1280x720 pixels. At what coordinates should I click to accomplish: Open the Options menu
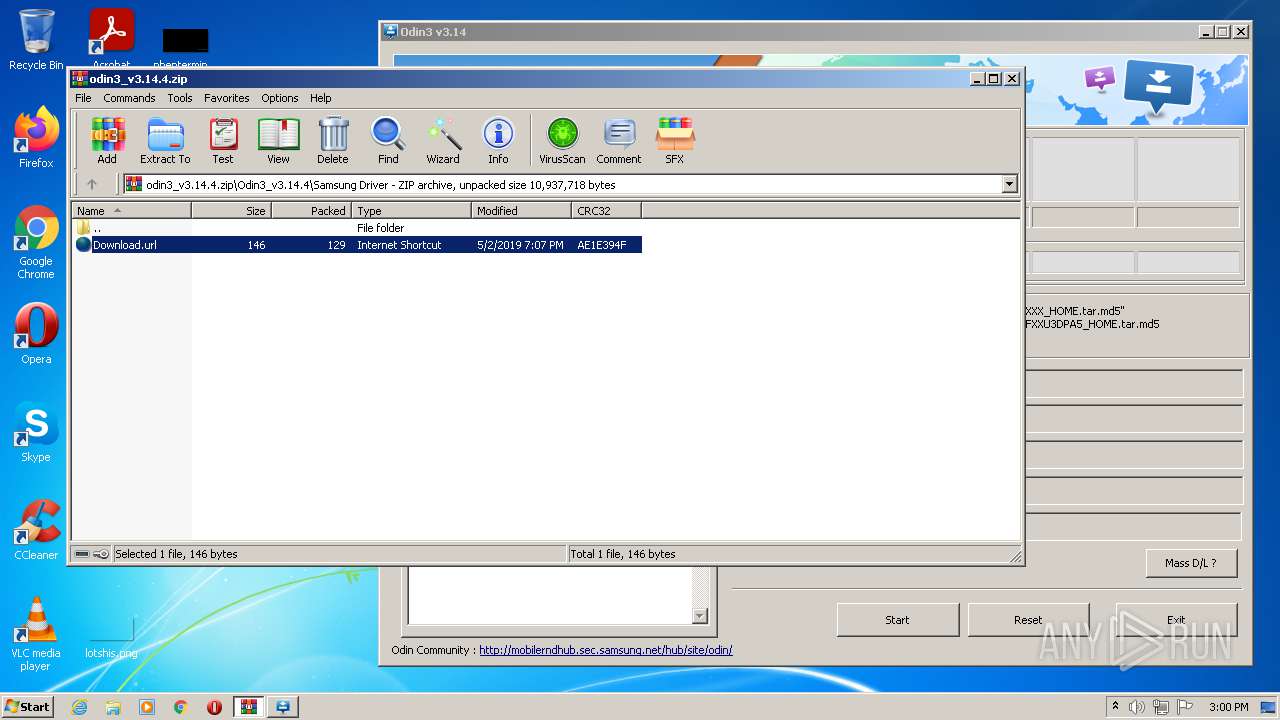click(280, 98)
